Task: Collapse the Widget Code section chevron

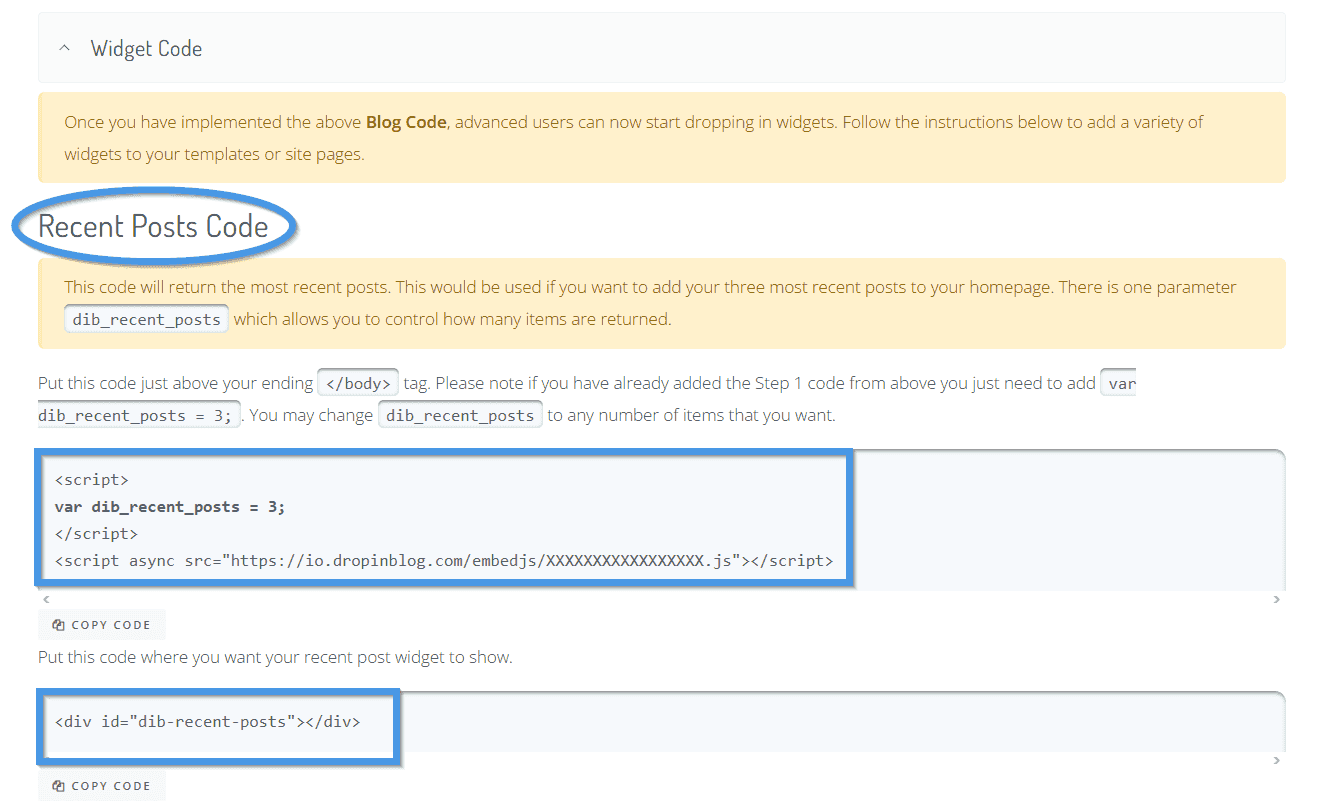Action: pos(65,48)
